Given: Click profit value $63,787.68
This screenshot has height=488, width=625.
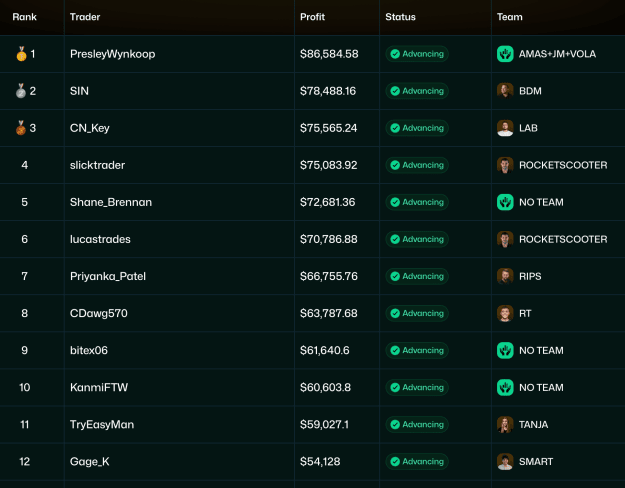Looking at the screenshot, I should (329, 313).
